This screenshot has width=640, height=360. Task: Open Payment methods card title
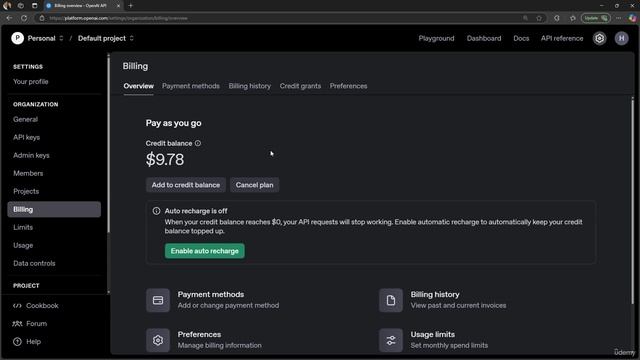click(x=211, y=295)
